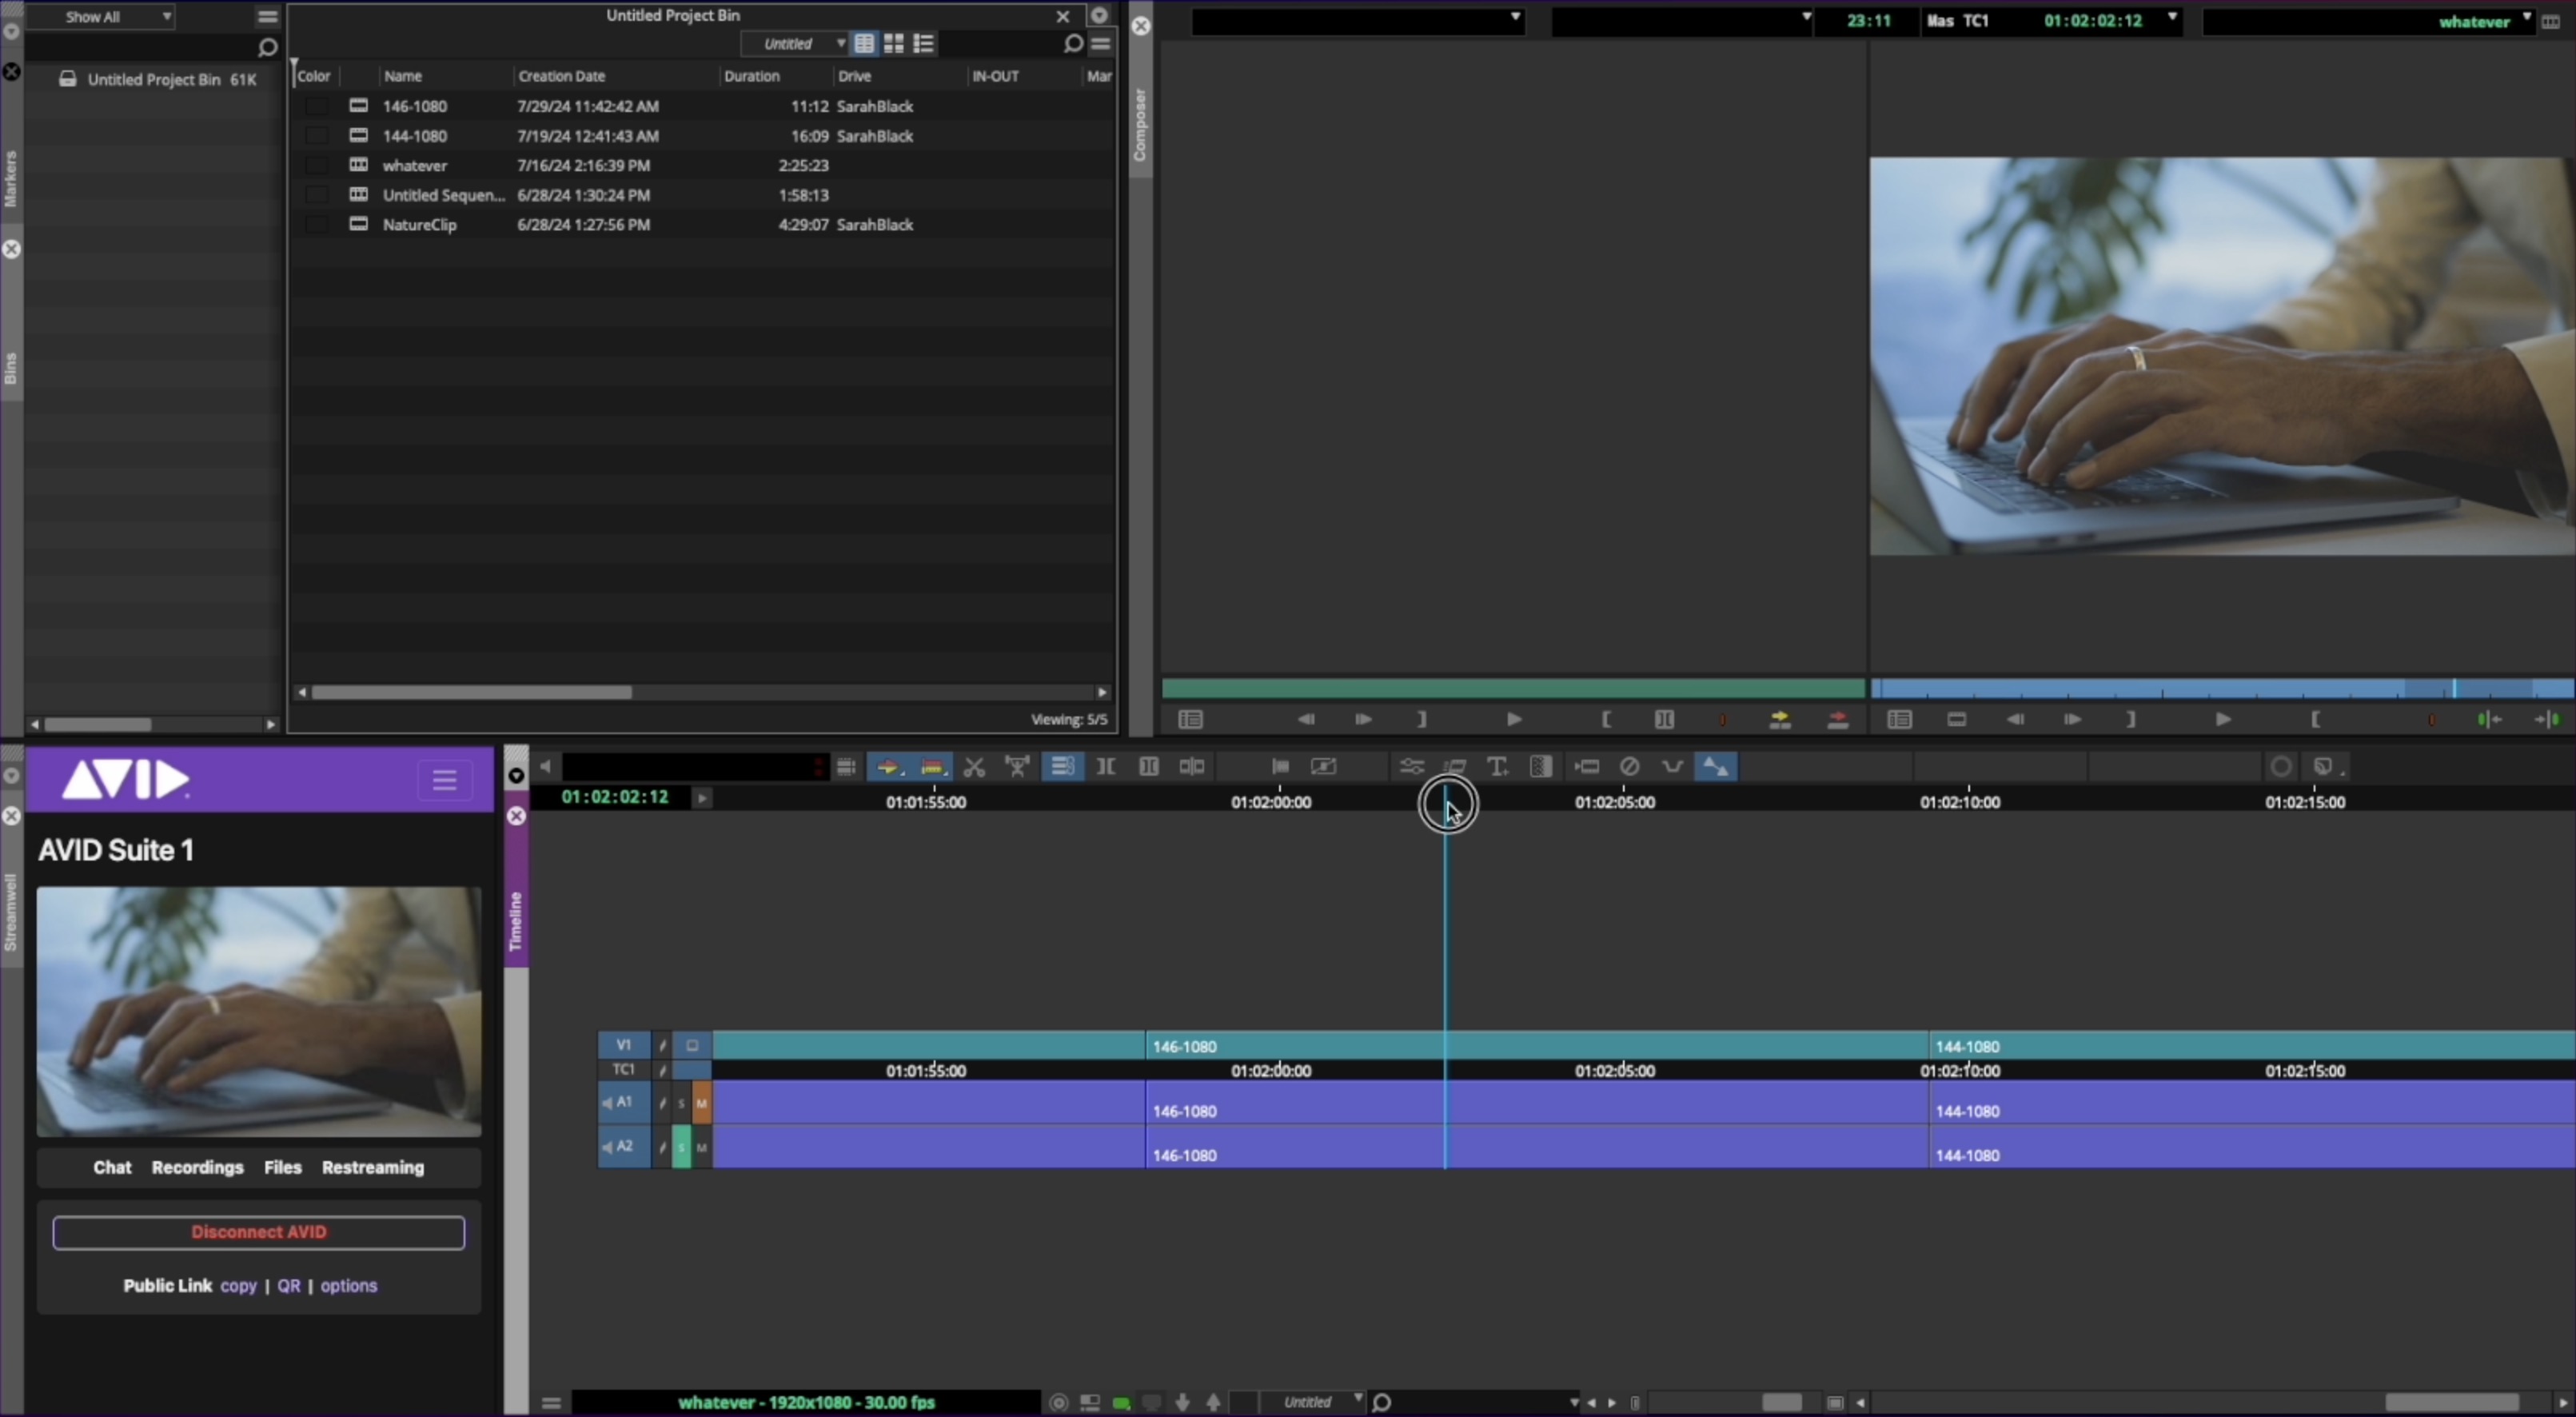2576x1417 pixels.
Task: Click the yellow Splice-In arrow in timeline toolbar
Action: pos(888,767)
